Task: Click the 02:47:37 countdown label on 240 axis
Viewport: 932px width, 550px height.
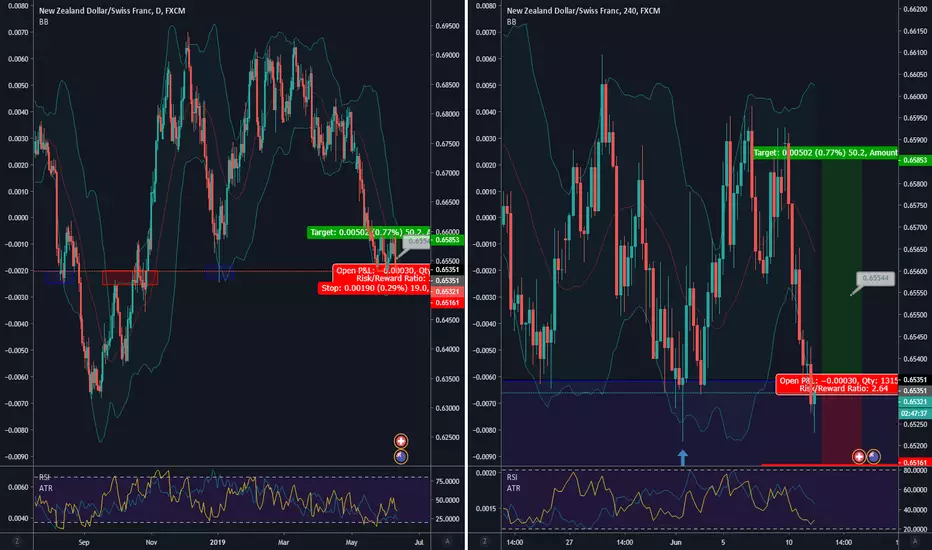Action: [x=915, y=413]
